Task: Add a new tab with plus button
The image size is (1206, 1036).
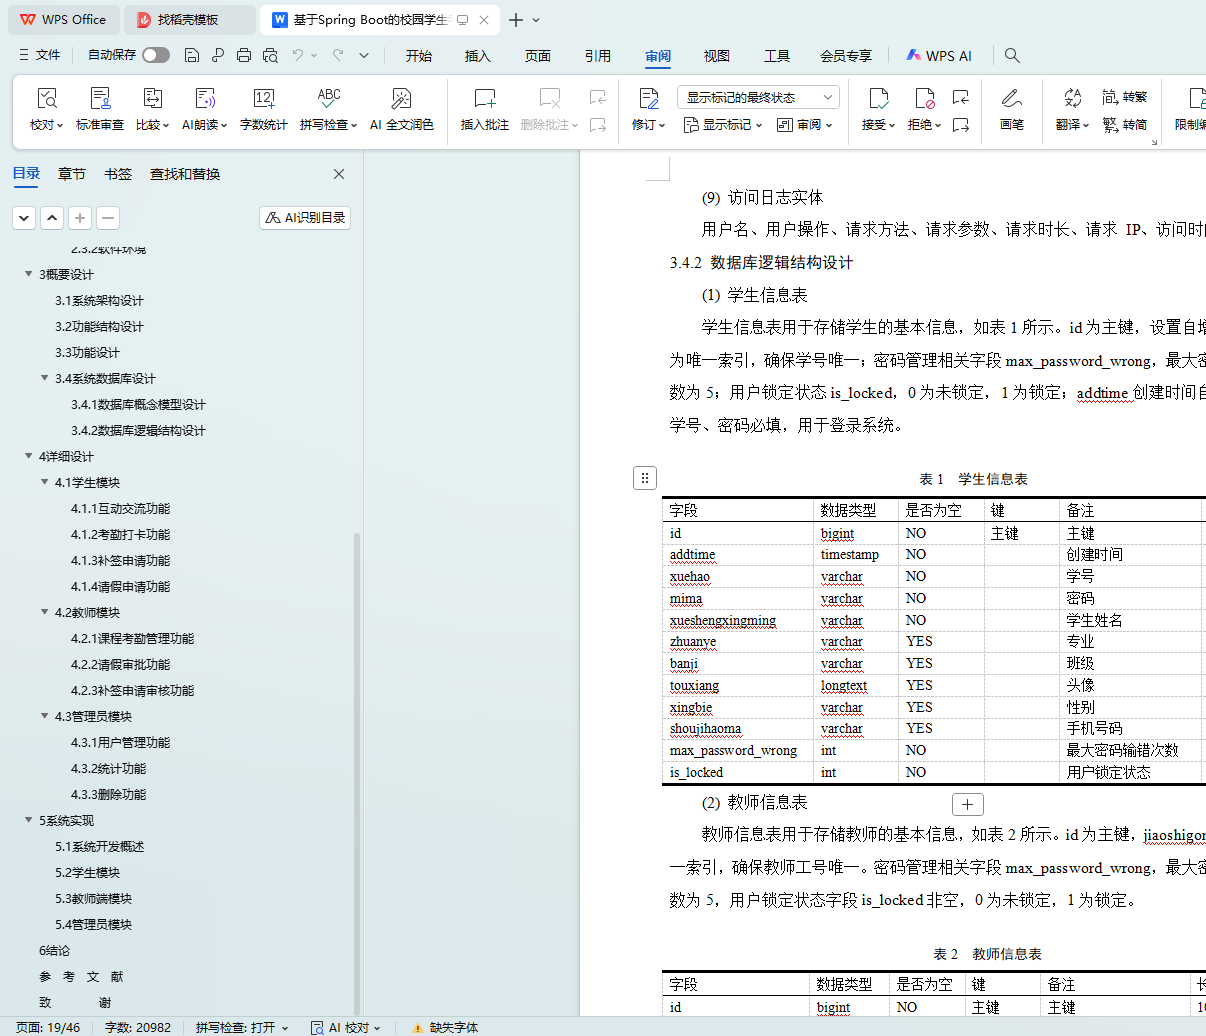Action: point(516,20)
